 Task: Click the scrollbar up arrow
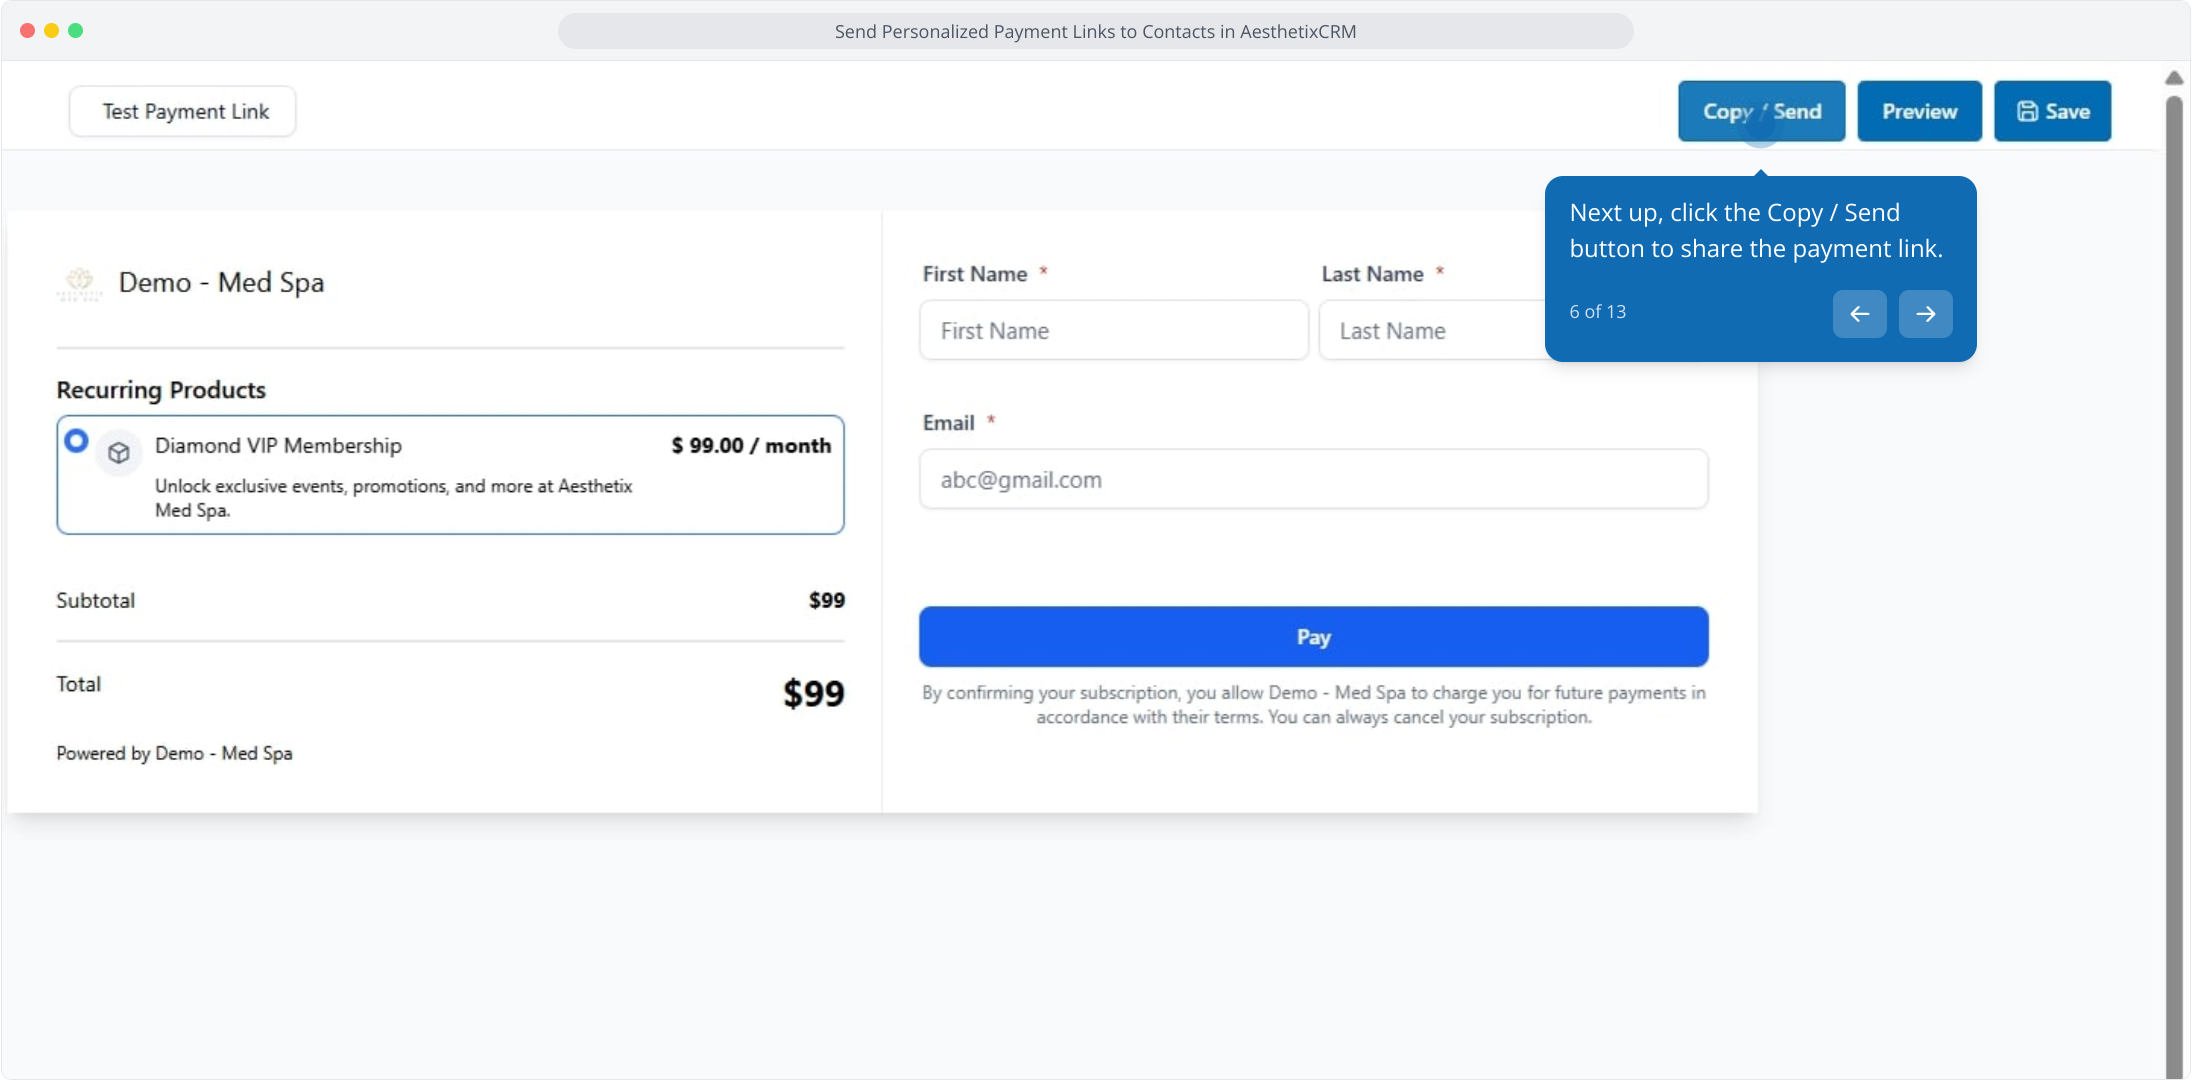(x=2174, y=78)
